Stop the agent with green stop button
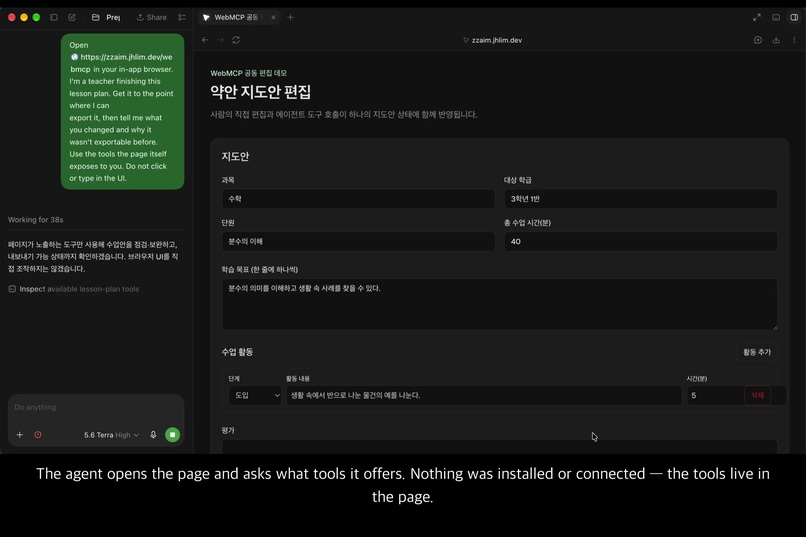 click(172, 435)
